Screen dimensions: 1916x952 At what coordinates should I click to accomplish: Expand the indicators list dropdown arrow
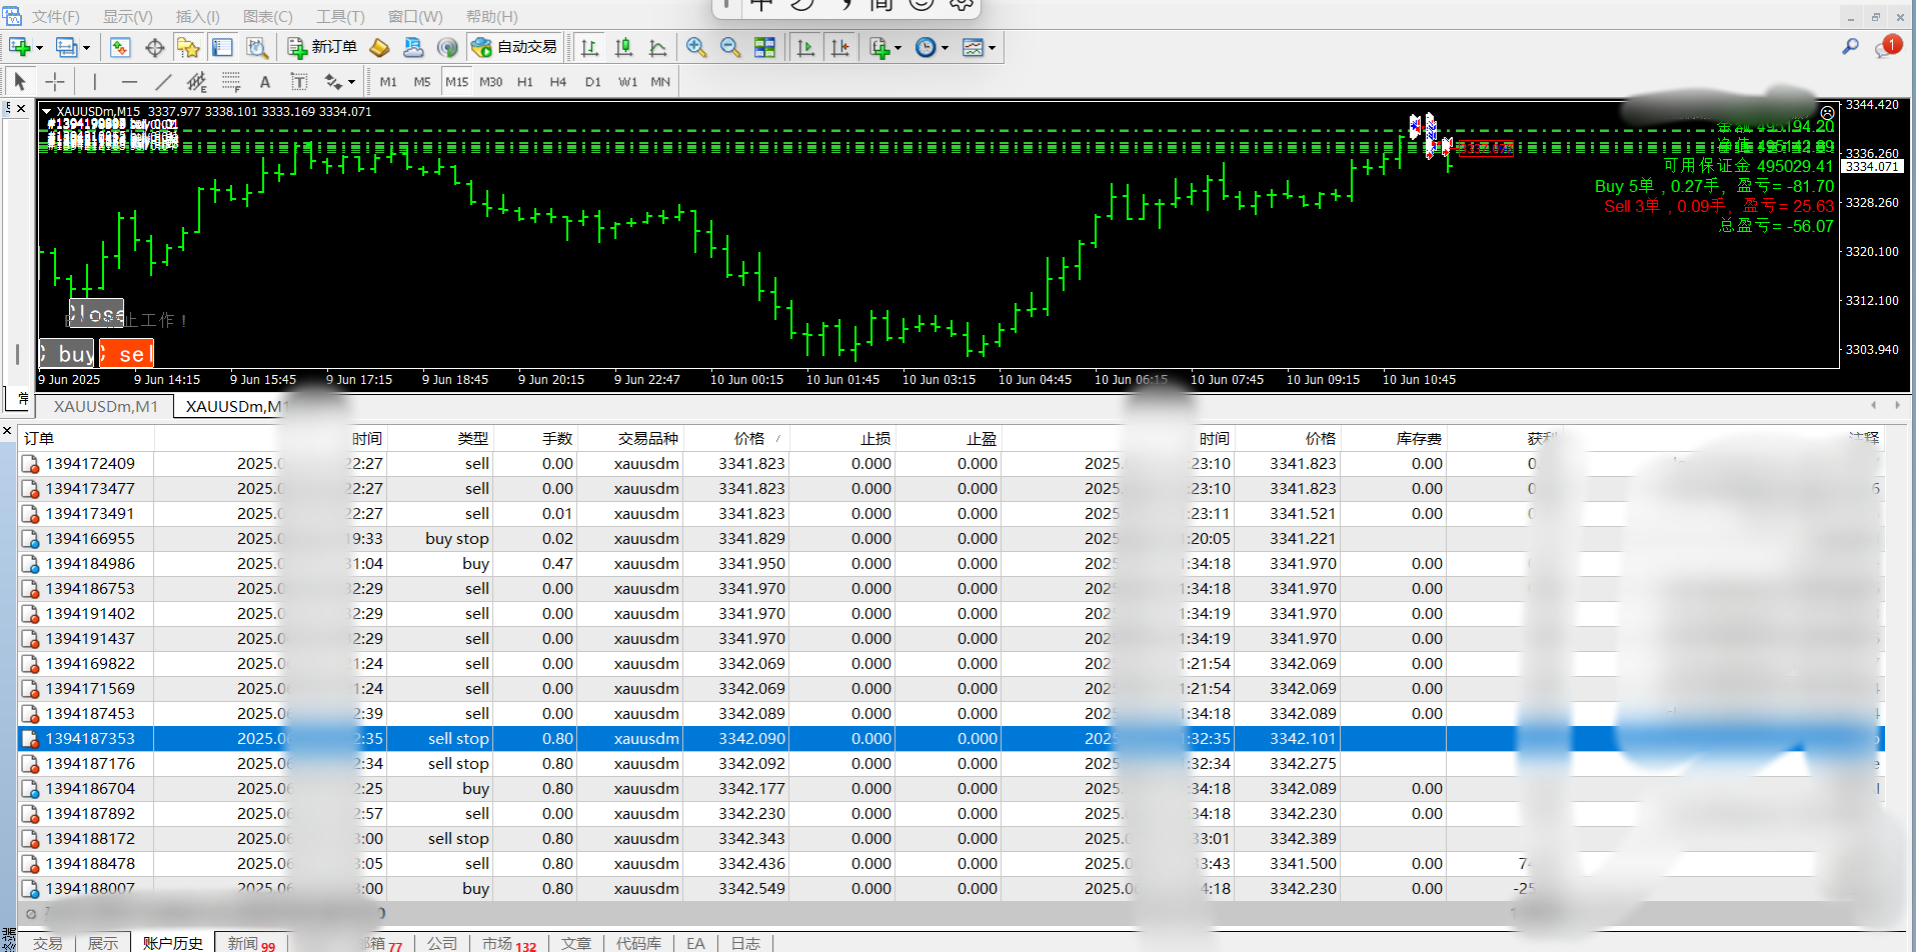pyautogui.click(x=897, y=48)
